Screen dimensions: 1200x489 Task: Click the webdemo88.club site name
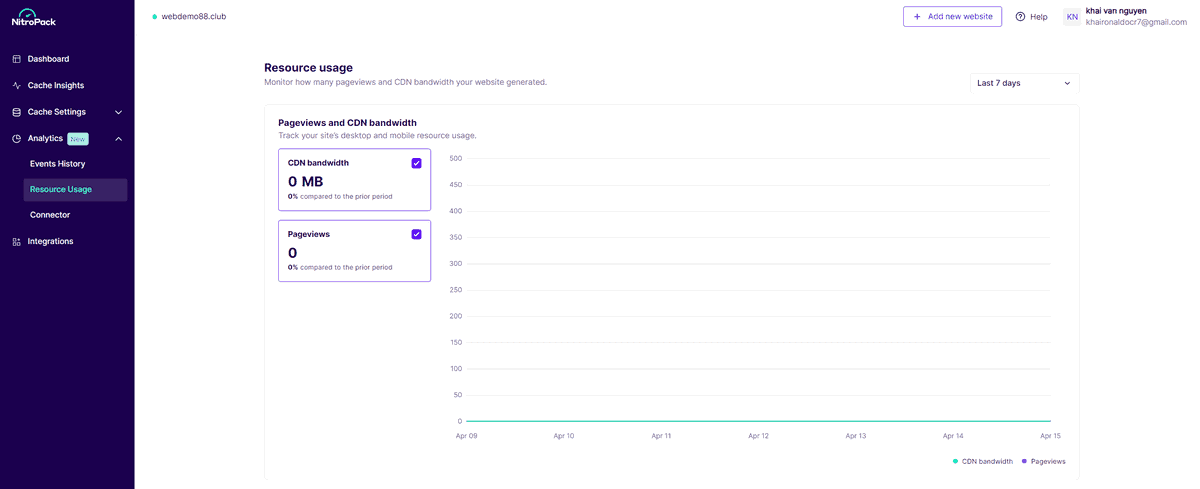pyautogui.click(x=194, y=17)
